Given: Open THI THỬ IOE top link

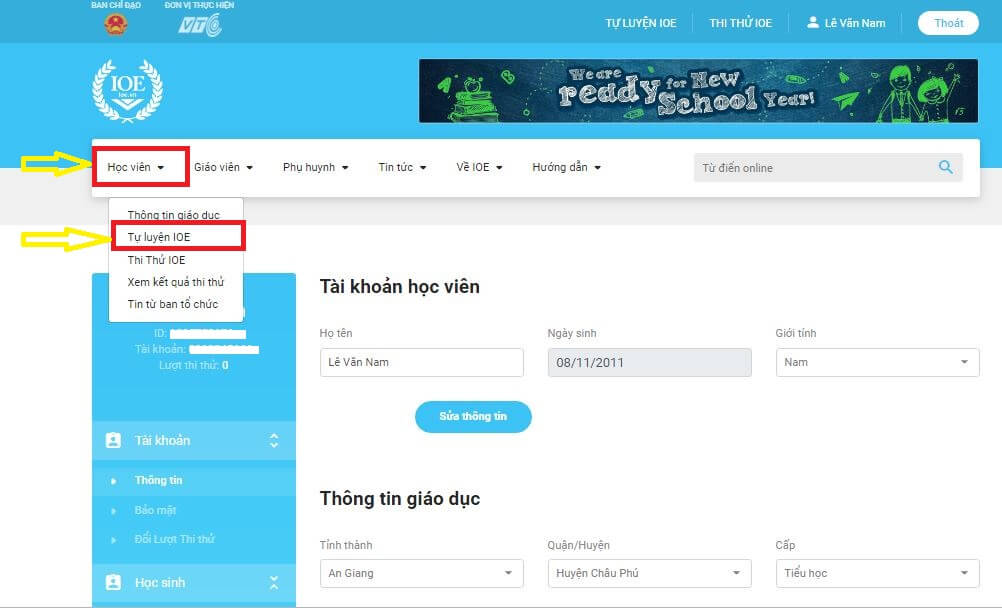Looking at the screenshot, I should tap(740, 23).
